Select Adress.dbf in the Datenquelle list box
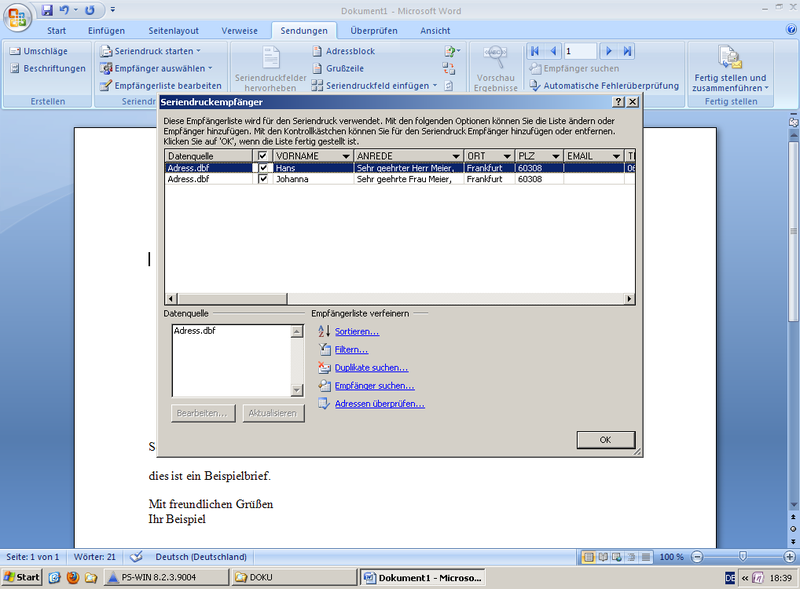The width and height of the screenshot is (800, 589). point(195,331)
